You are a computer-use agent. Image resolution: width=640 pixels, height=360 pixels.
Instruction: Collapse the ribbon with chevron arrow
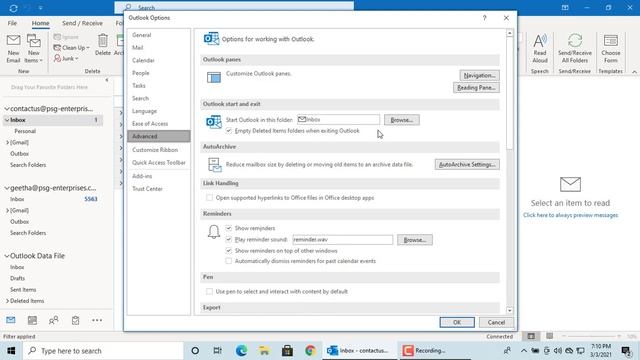click(x=634, y=72)
